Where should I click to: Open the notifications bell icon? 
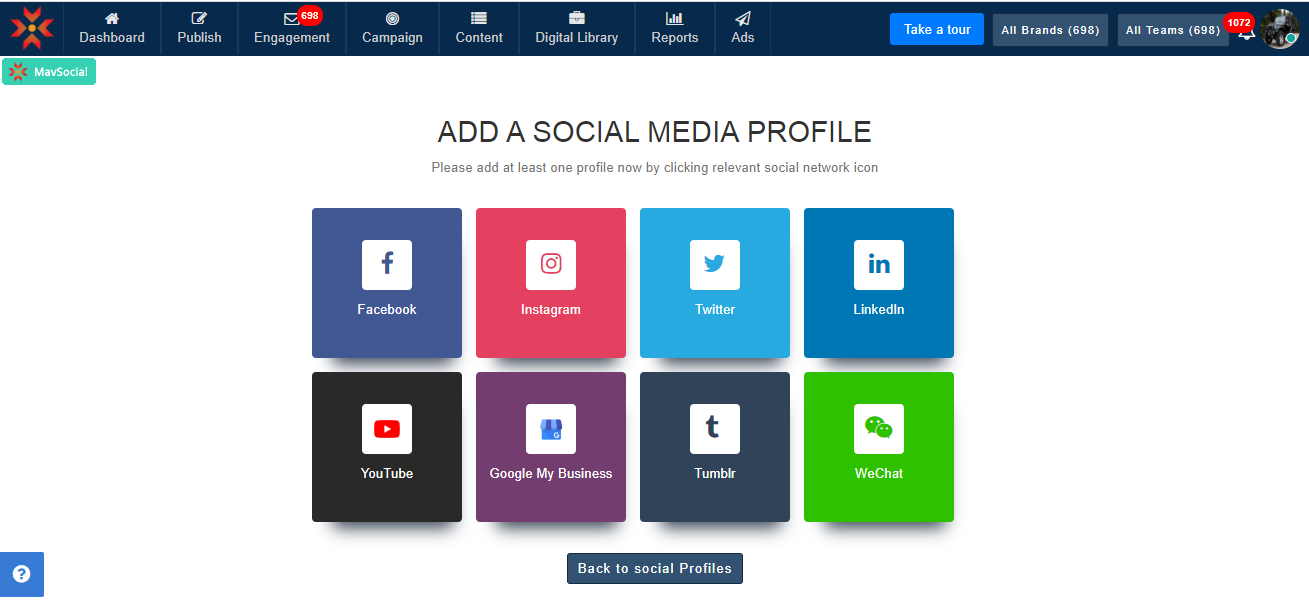[1246, 32]
